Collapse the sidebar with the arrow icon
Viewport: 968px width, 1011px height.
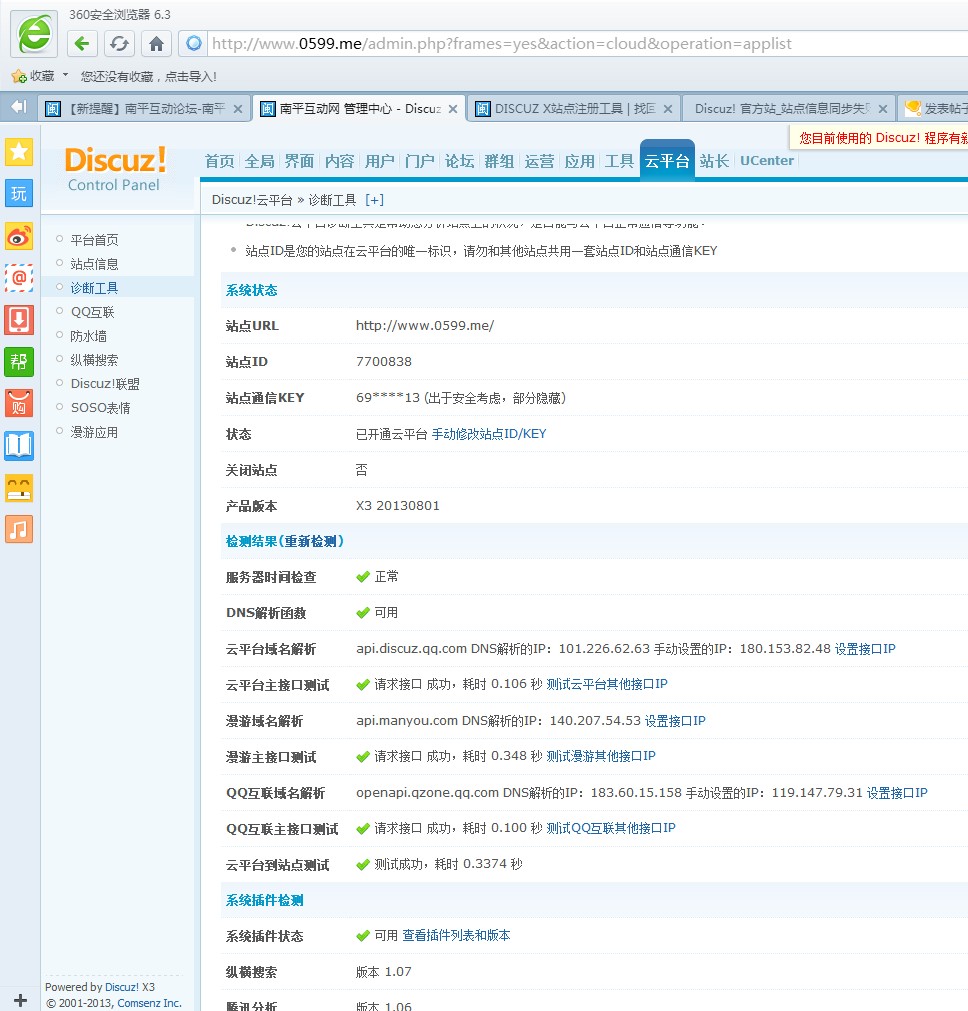click(x=19, y=106)
